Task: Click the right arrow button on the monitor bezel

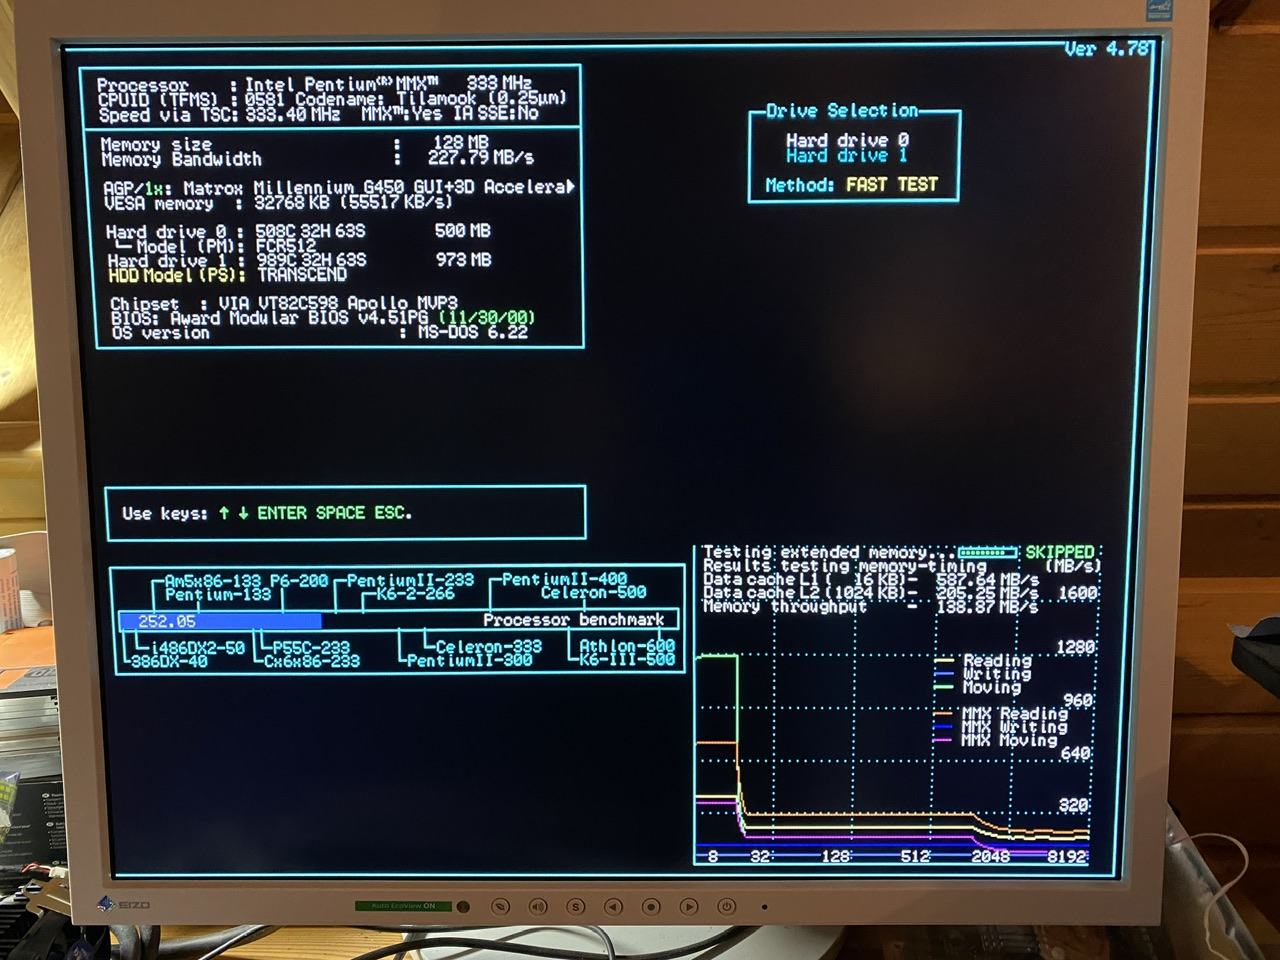Action: 689,907
